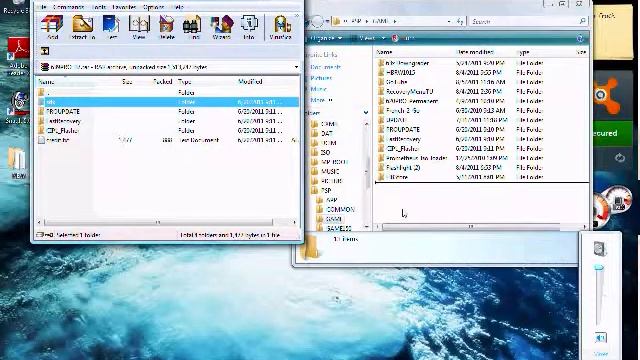This screenshot has height=360, width=640.
Task: Click the Explorer search magnifier icon
Action: tap(582, 21)
